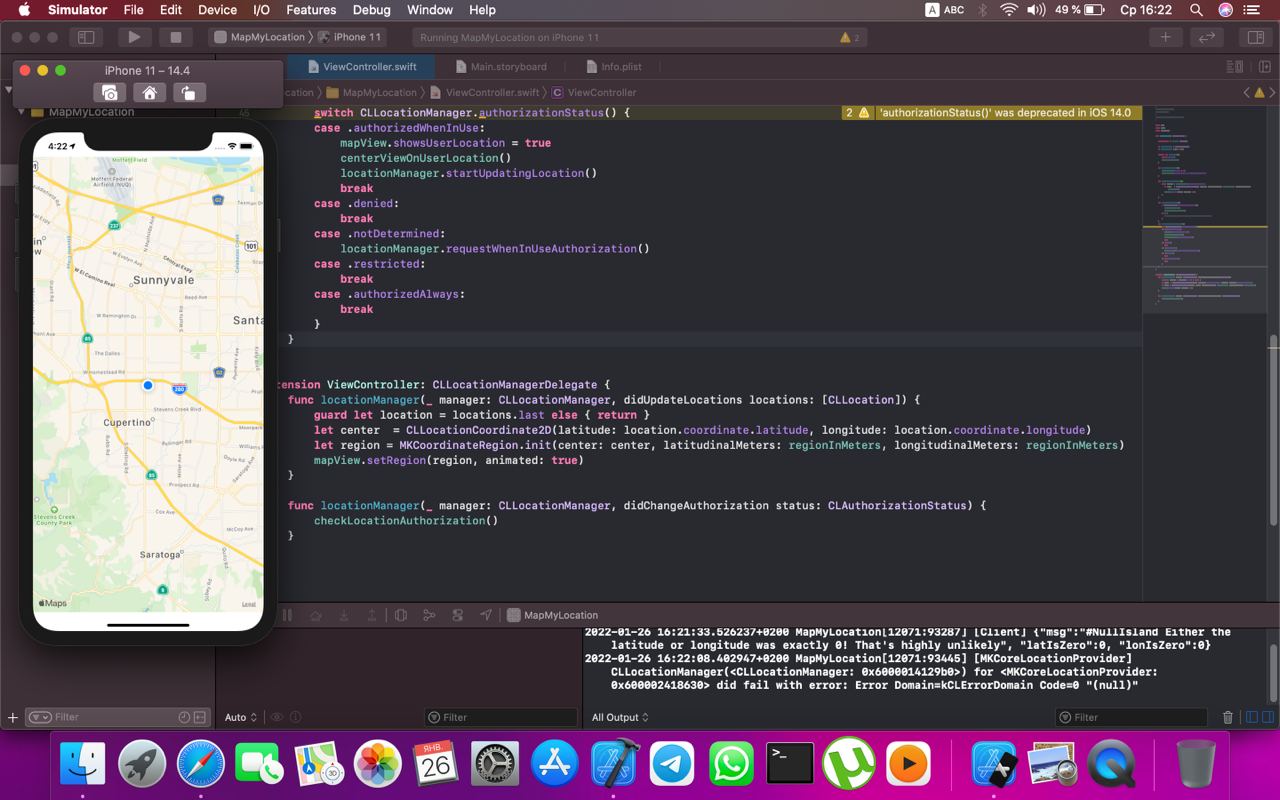
Task: Toggle the console pane button
Action: click(1266, 717)
